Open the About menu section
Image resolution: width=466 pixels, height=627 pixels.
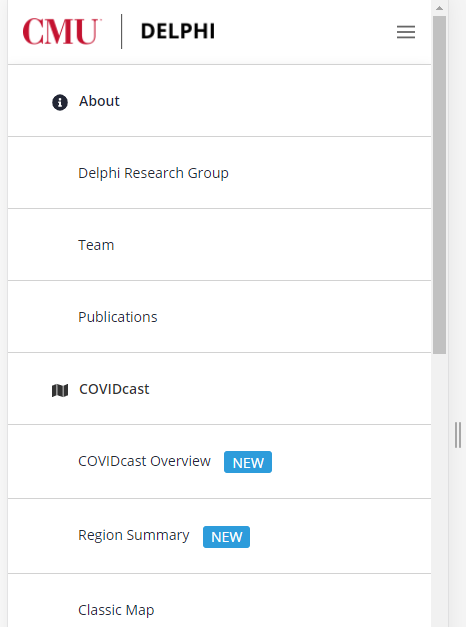pyautogui.click(x=219, y=101)
